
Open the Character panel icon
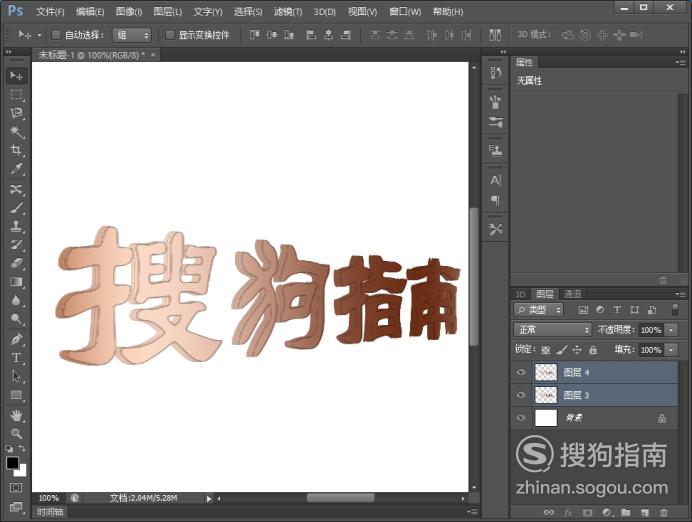click(x=496, y=180)
